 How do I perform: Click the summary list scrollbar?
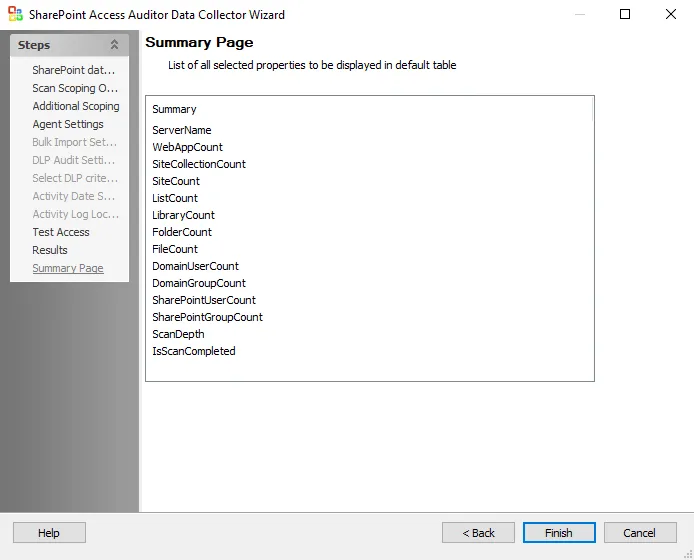click(592, 109)
